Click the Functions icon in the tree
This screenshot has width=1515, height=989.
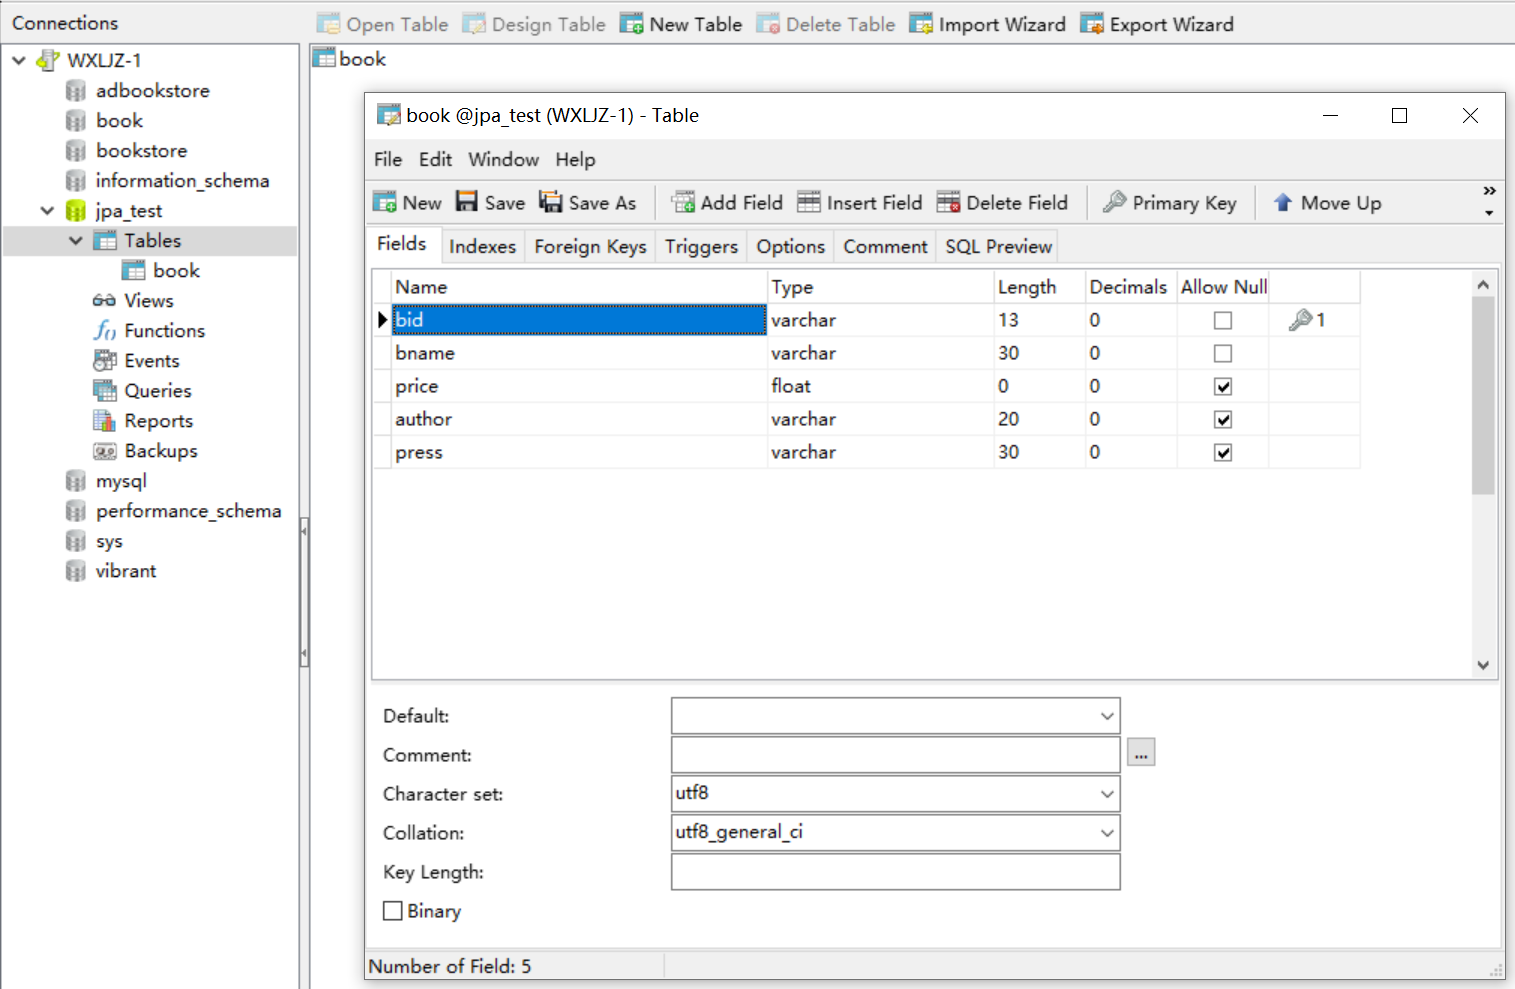tap(105, 331)
